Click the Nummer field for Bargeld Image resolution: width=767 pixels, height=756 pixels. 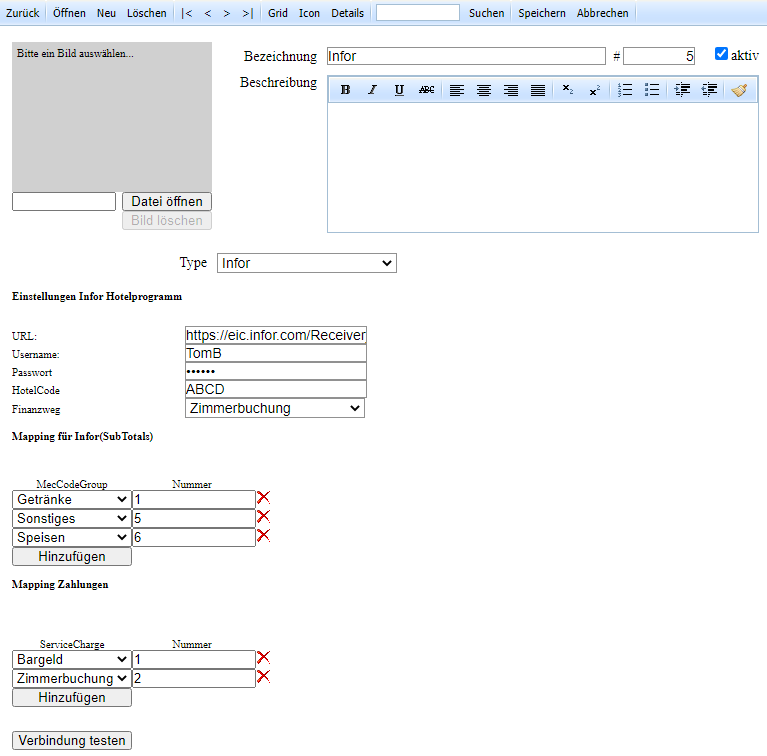click(x=194, y=659)
